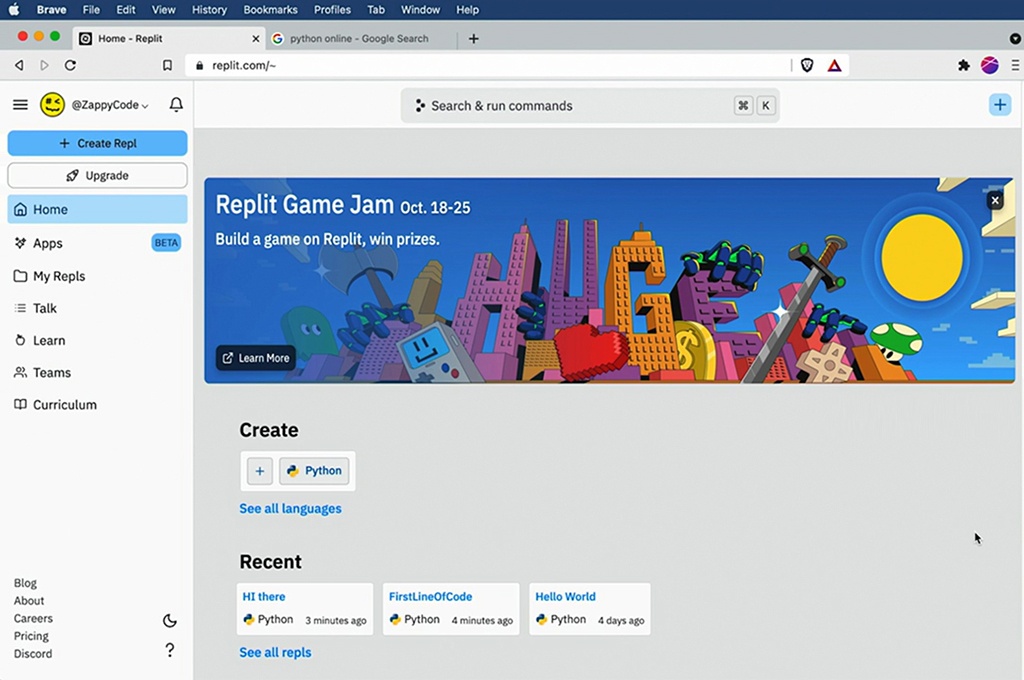Open browser extensions puzzle icon

point(964,65)
